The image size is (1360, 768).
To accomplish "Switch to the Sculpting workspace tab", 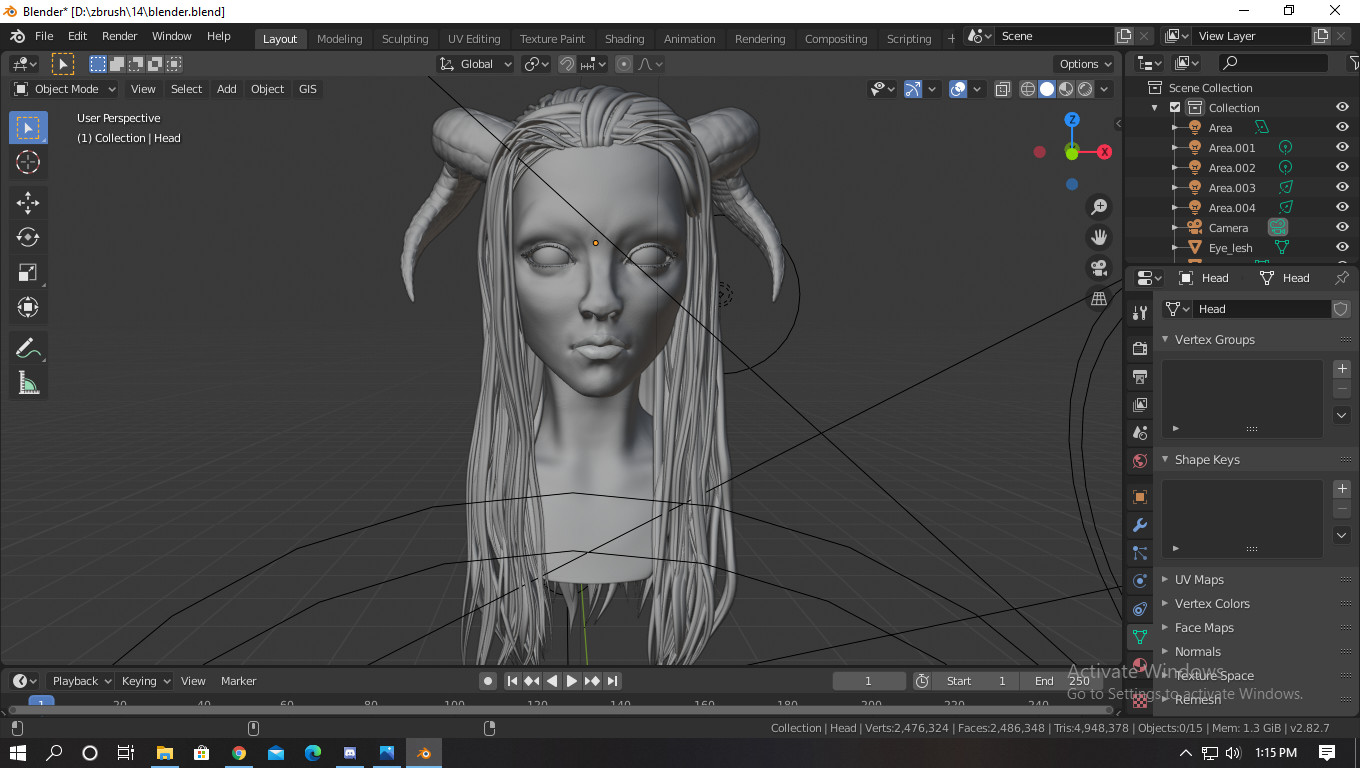I will (405, 39).
